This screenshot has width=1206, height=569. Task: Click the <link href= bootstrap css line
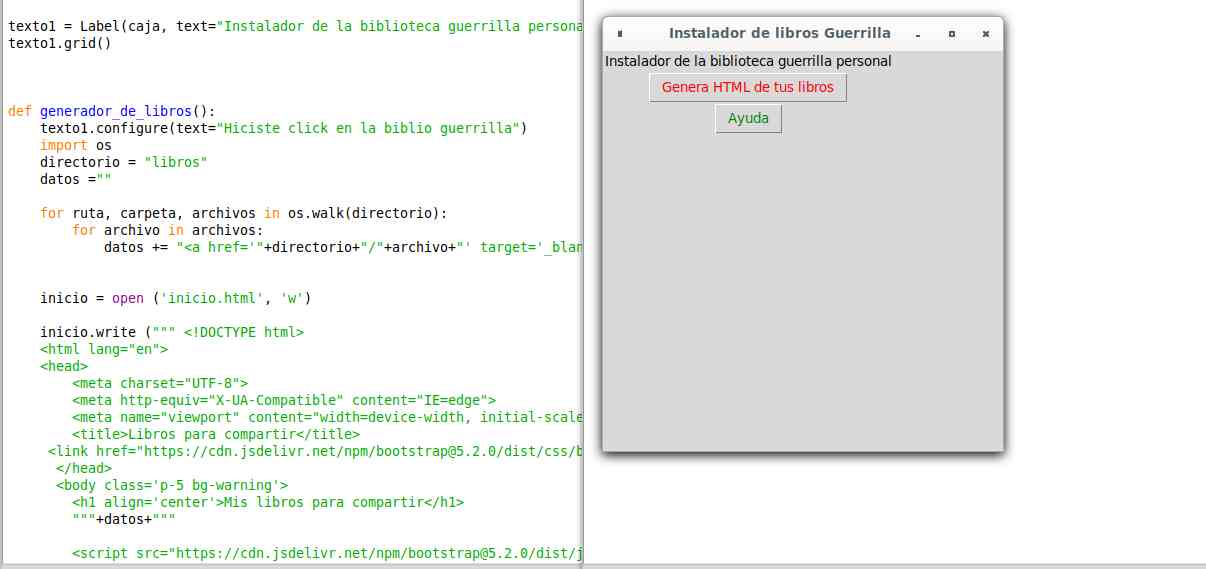(x=315, y=451)
